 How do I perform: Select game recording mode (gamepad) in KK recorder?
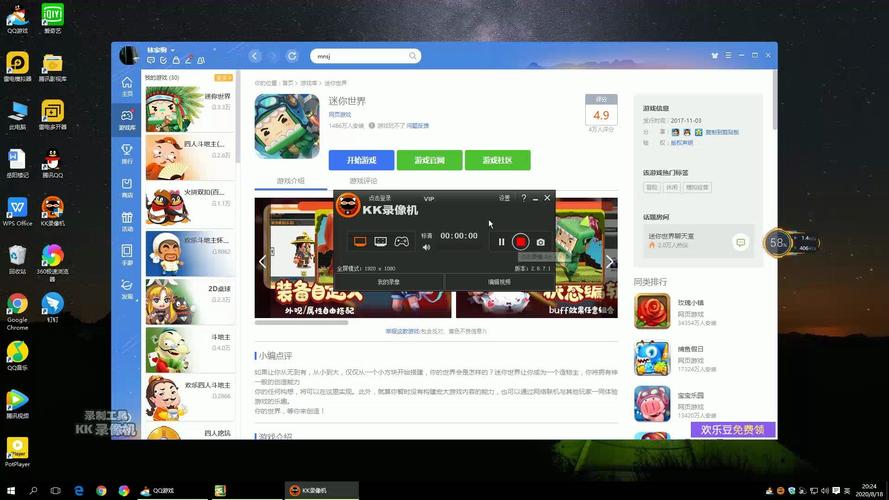click(401, 241)
